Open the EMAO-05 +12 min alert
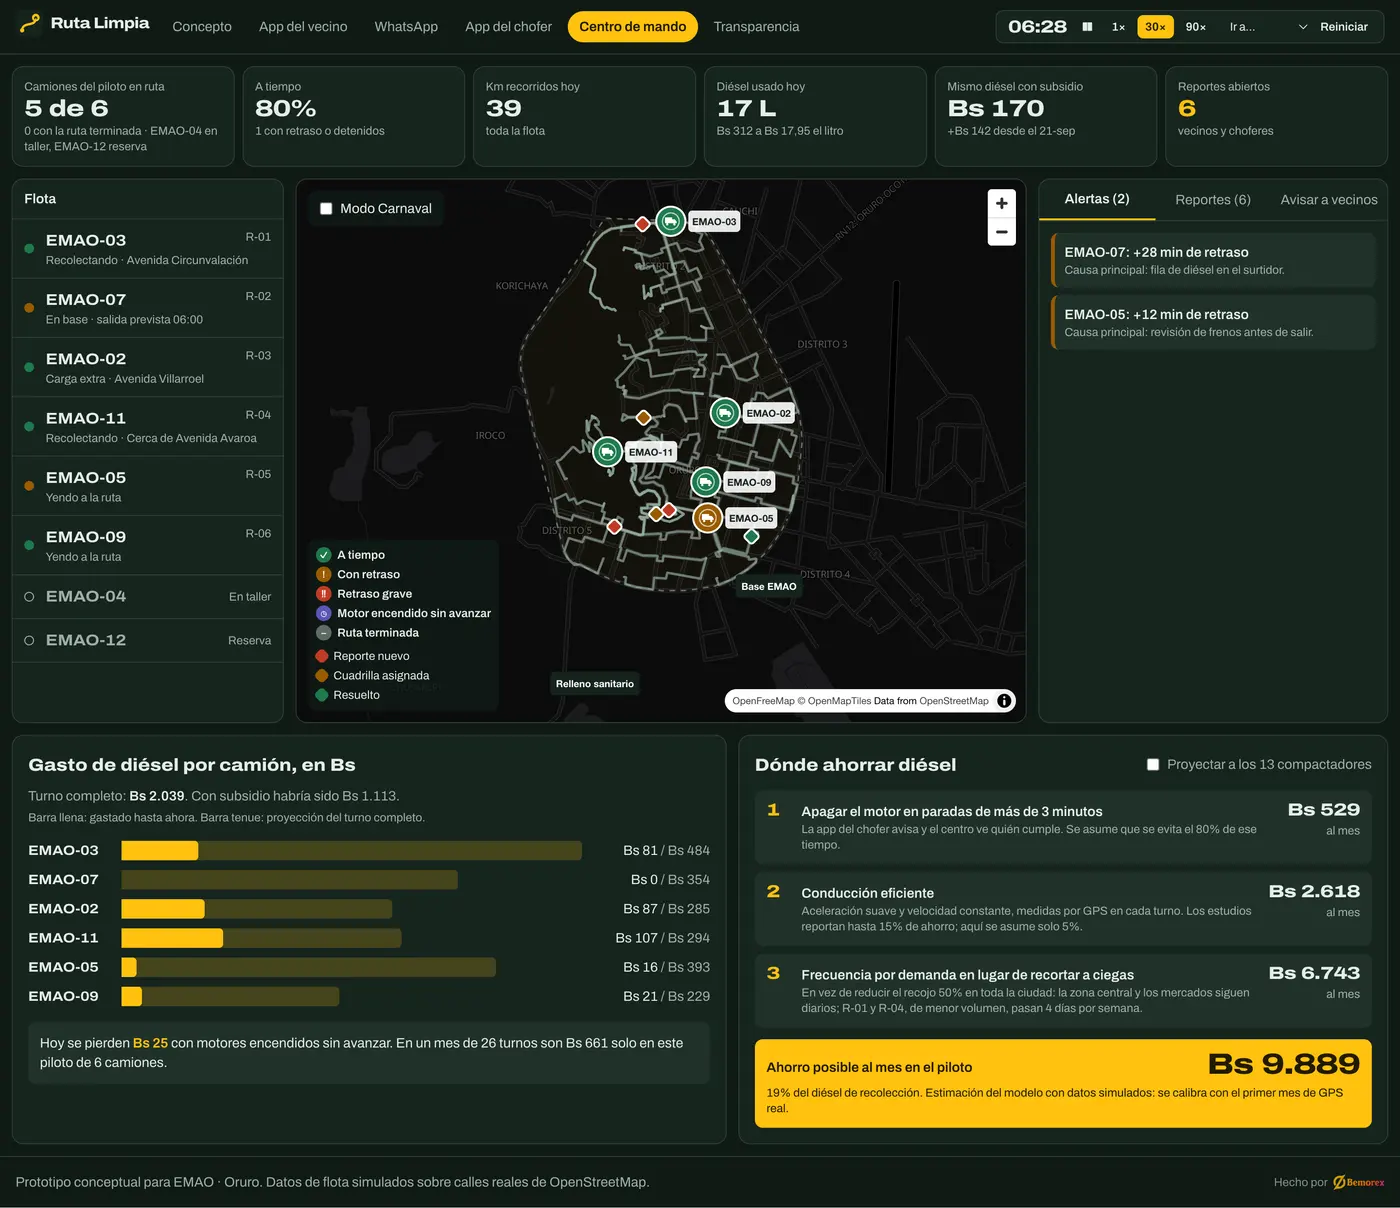The image size is (1400, 1208). [1213, 322]
